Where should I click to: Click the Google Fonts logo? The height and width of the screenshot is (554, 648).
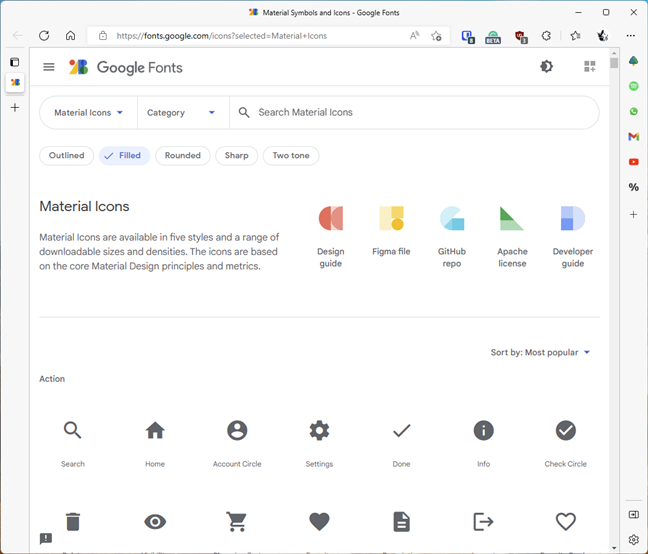(x=126, y=67)
